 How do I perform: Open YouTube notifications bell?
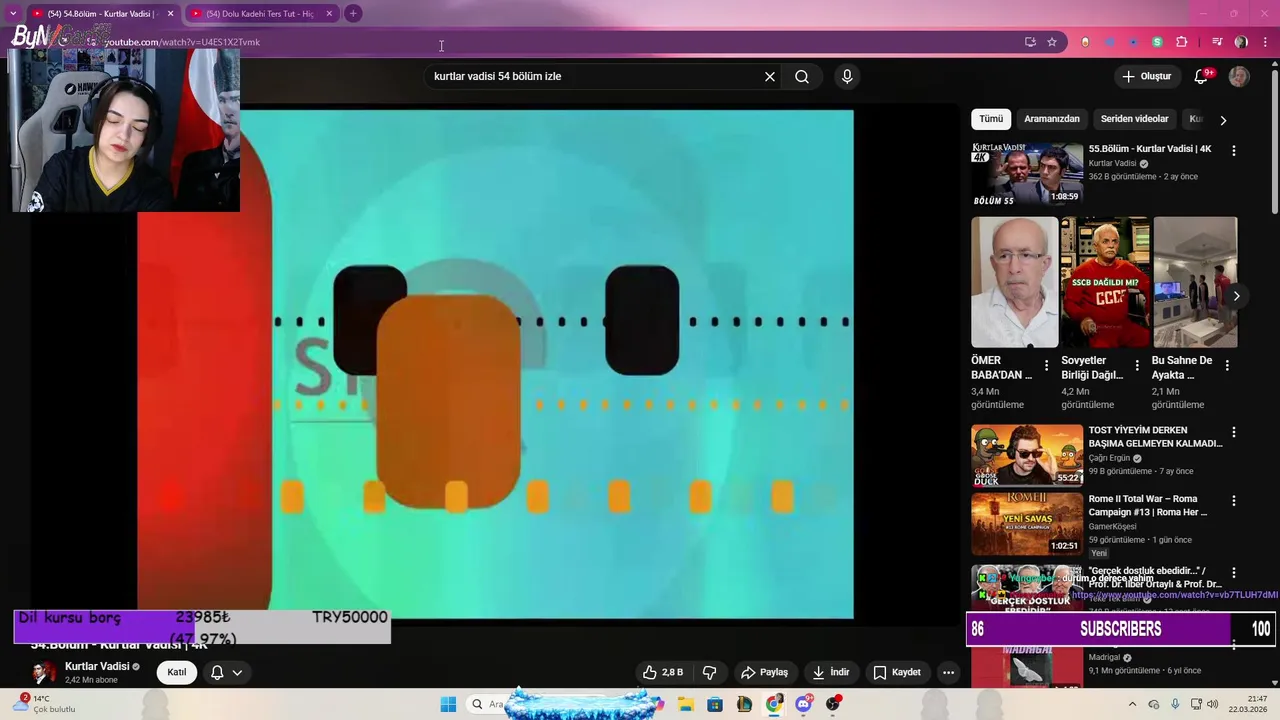tap(1202, 77)
